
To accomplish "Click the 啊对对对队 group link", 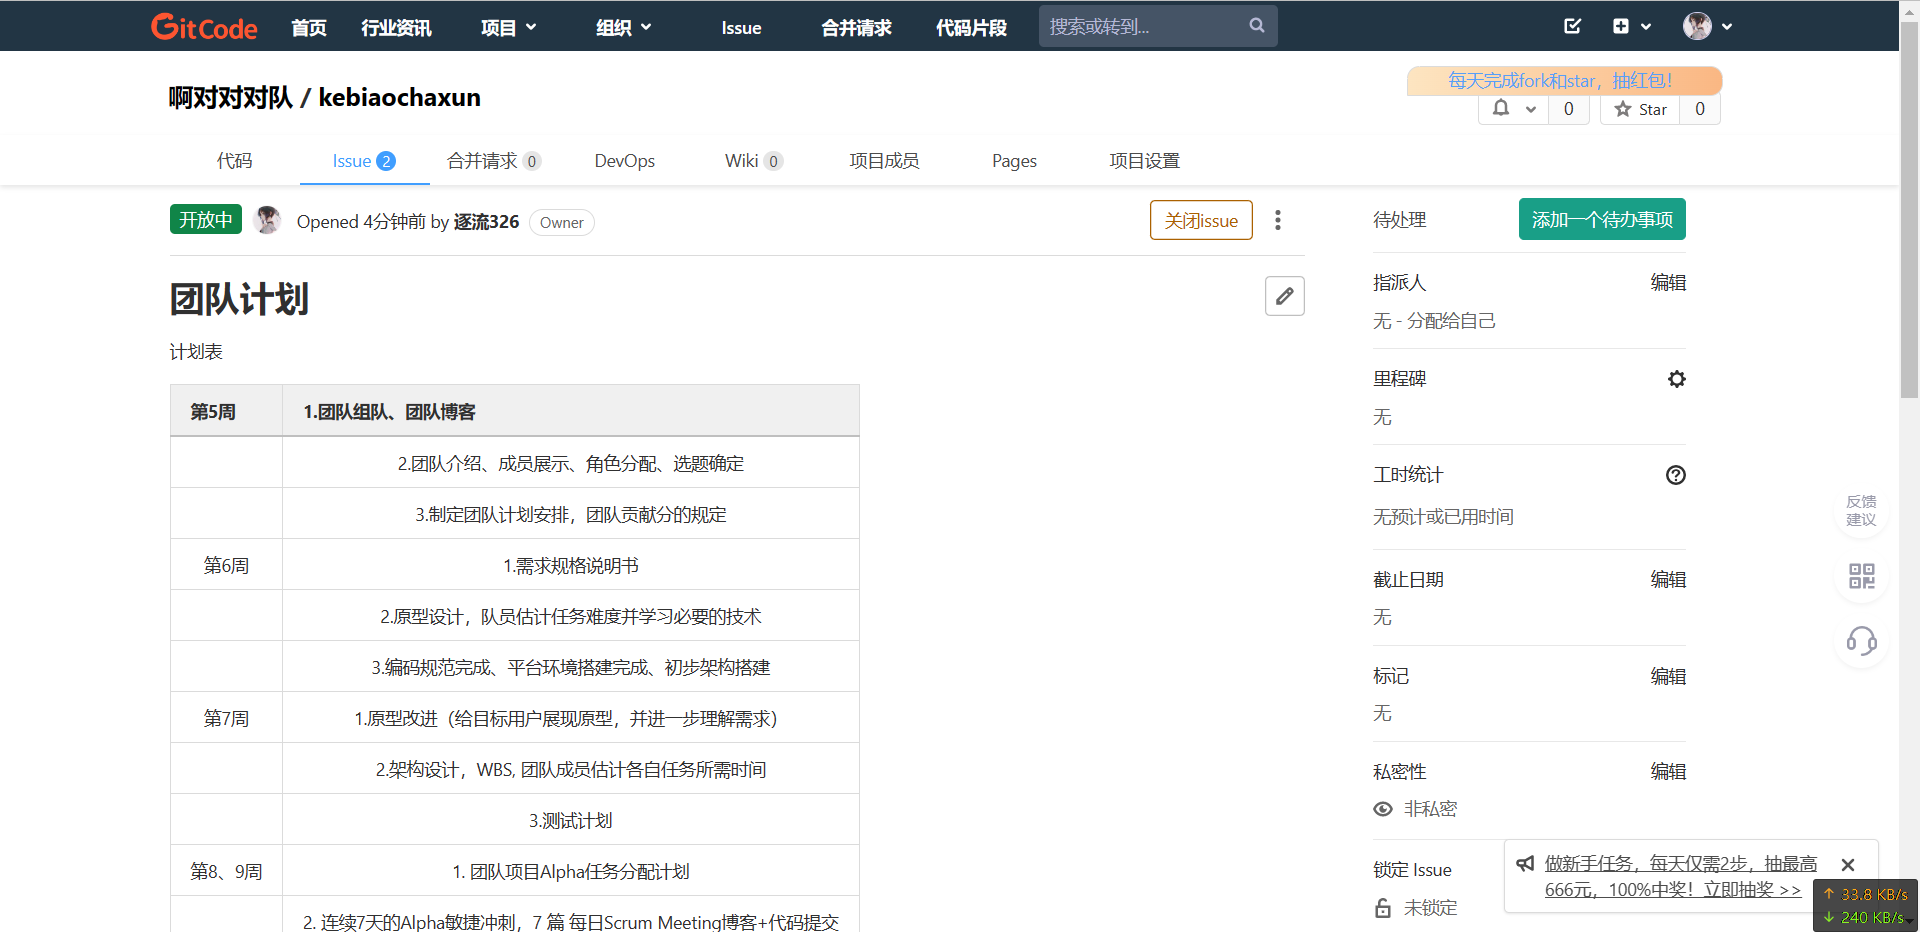I will click(x=231, y=97).
